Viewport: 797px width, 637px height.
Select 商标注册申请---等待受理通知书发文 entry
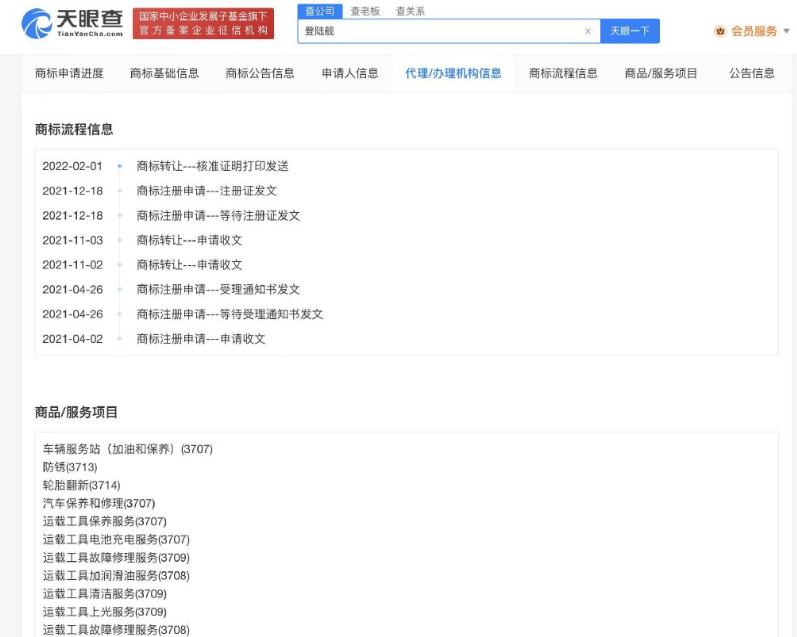230,314
